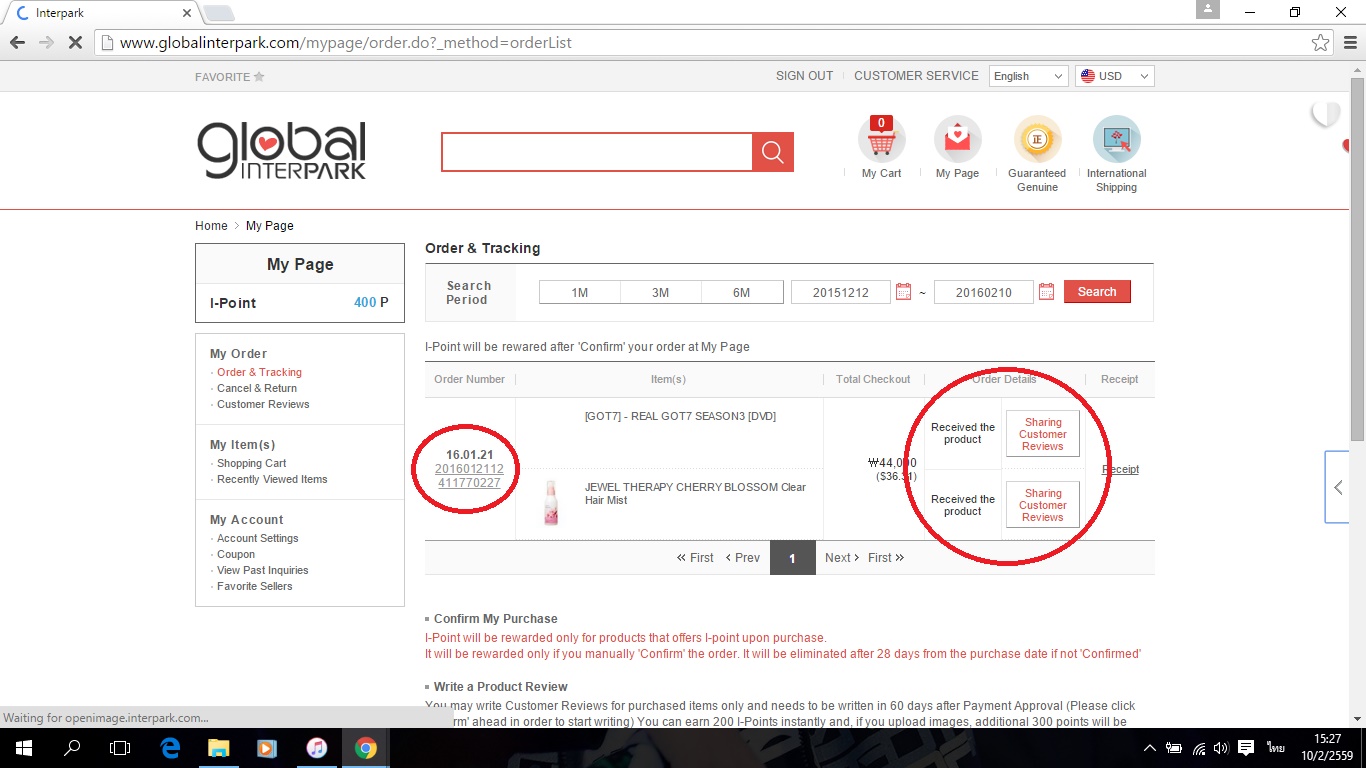Switch the keyboard input language indicator

point(1275,748)
